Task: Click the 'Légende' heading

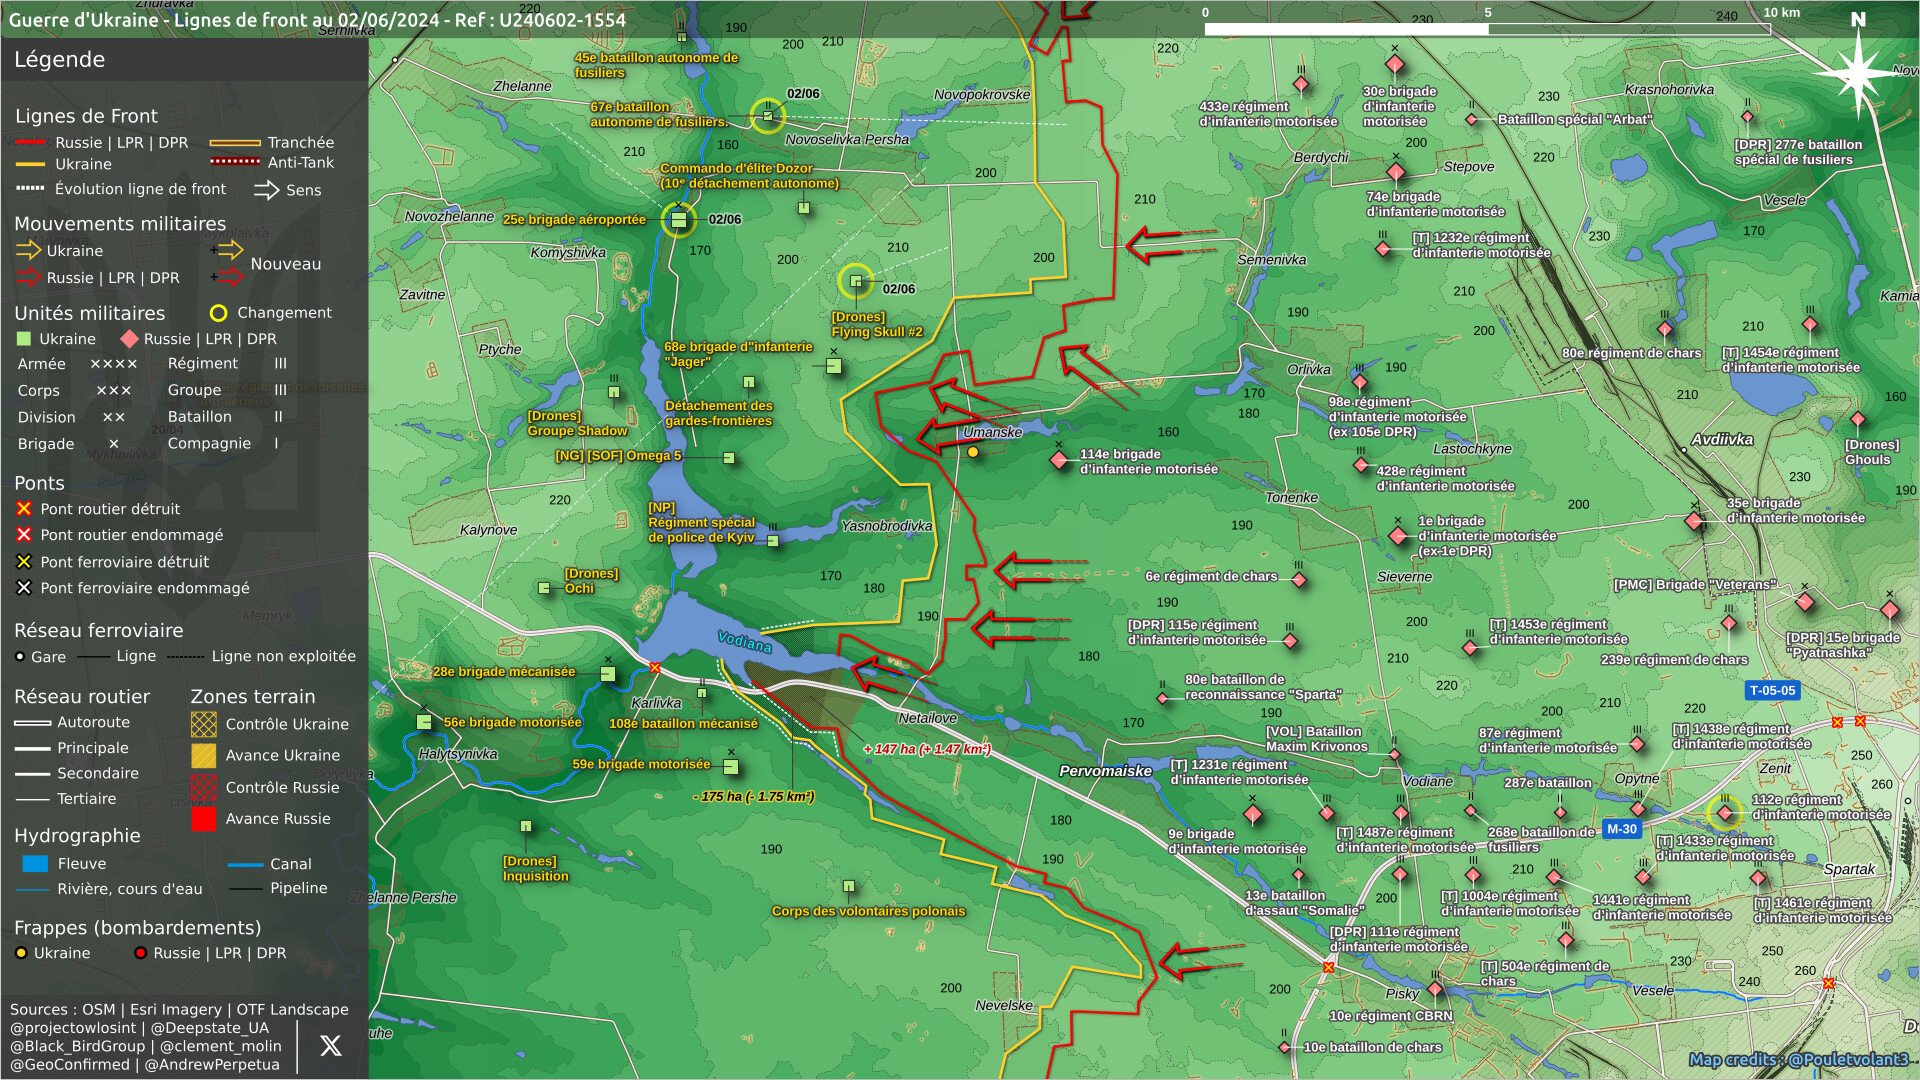Action: point(59,59)
